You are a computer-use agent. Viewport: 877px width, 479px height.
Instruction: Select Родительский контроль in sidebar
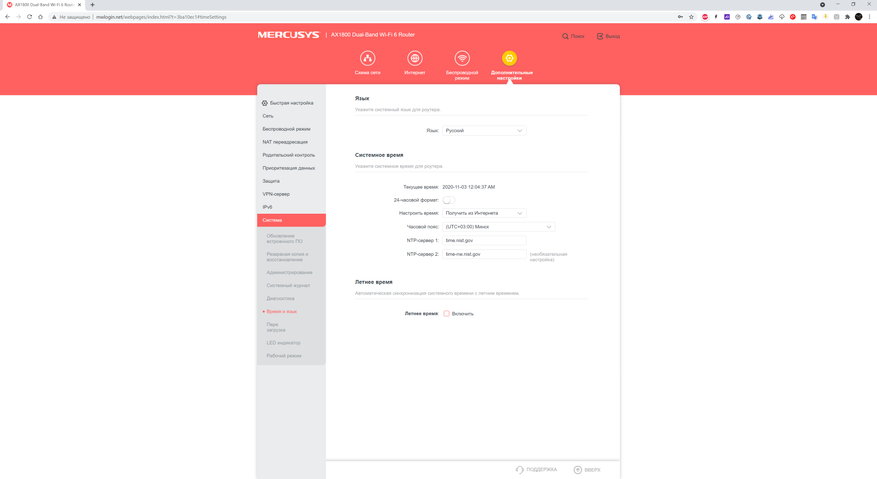coord(289,155)
